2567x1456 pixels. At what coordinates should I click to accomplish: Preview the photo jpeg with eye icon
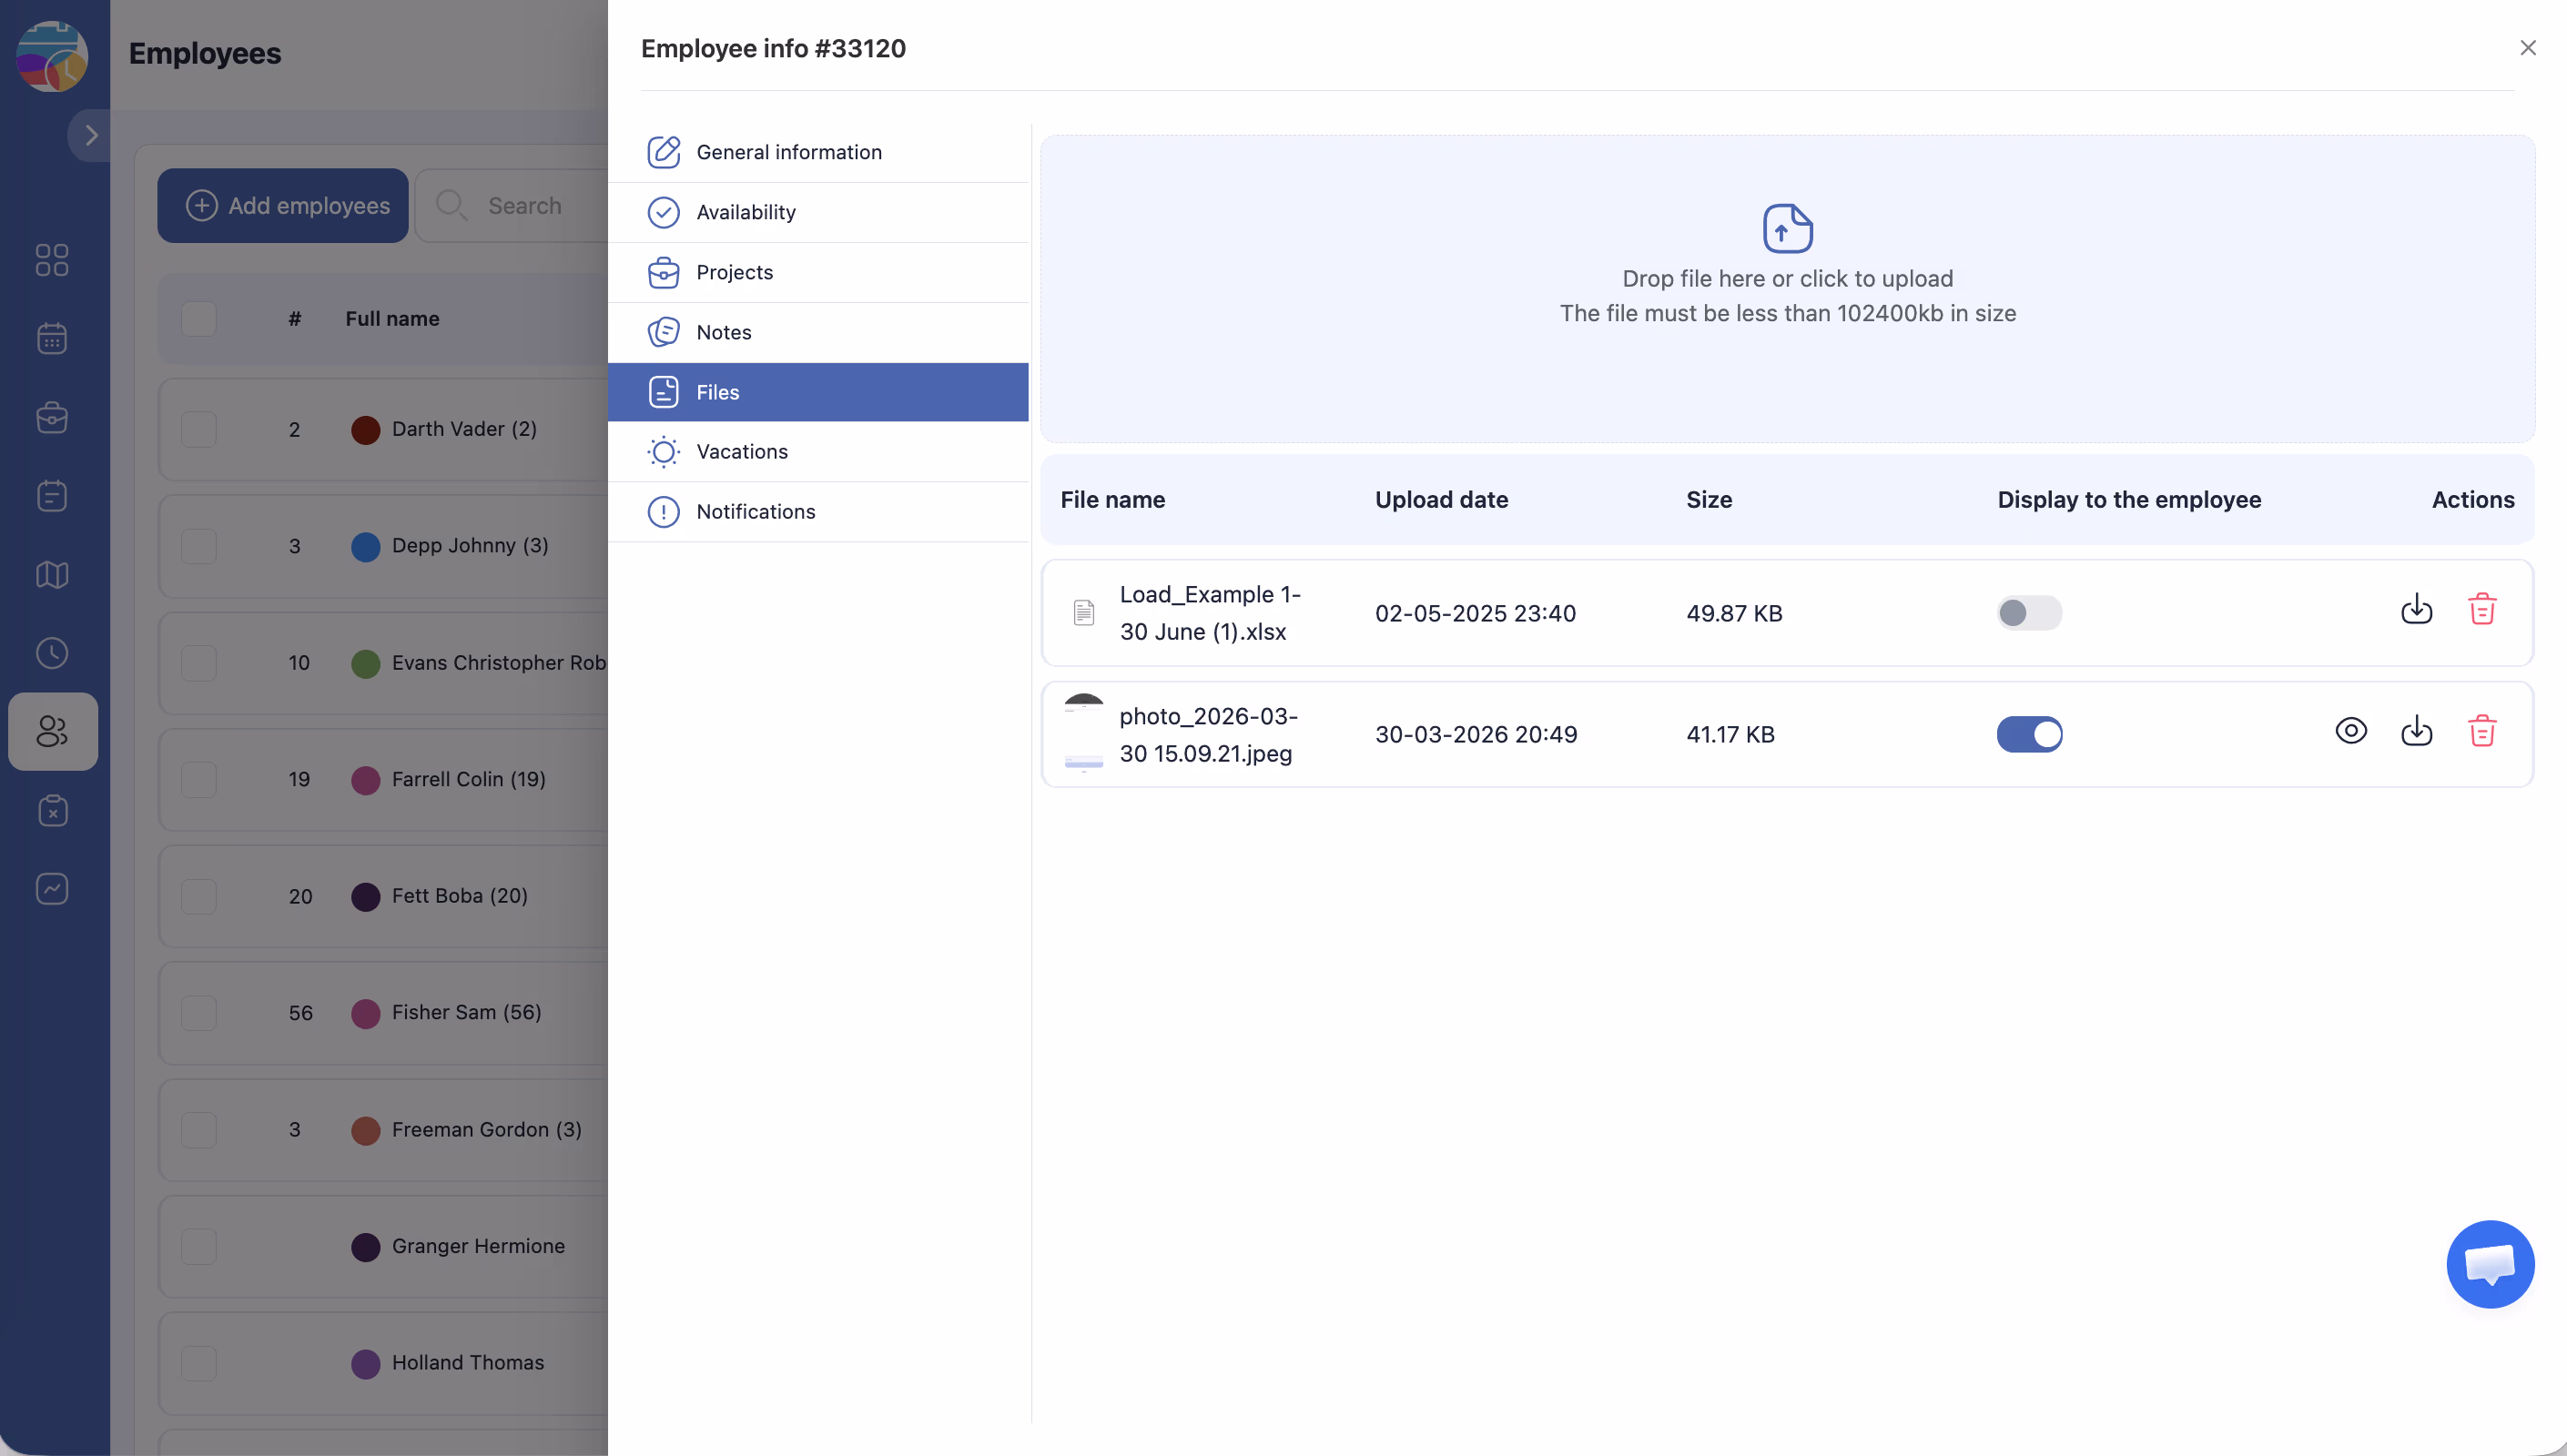point(2350,731)
